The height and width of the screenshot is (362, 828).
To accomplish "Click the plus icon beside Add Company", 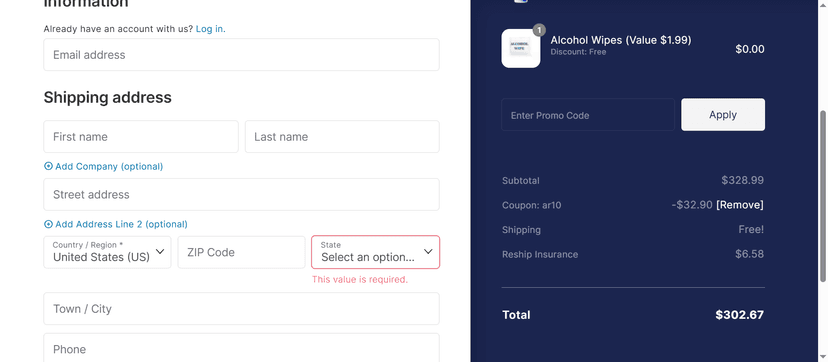I will click(48, 166).
